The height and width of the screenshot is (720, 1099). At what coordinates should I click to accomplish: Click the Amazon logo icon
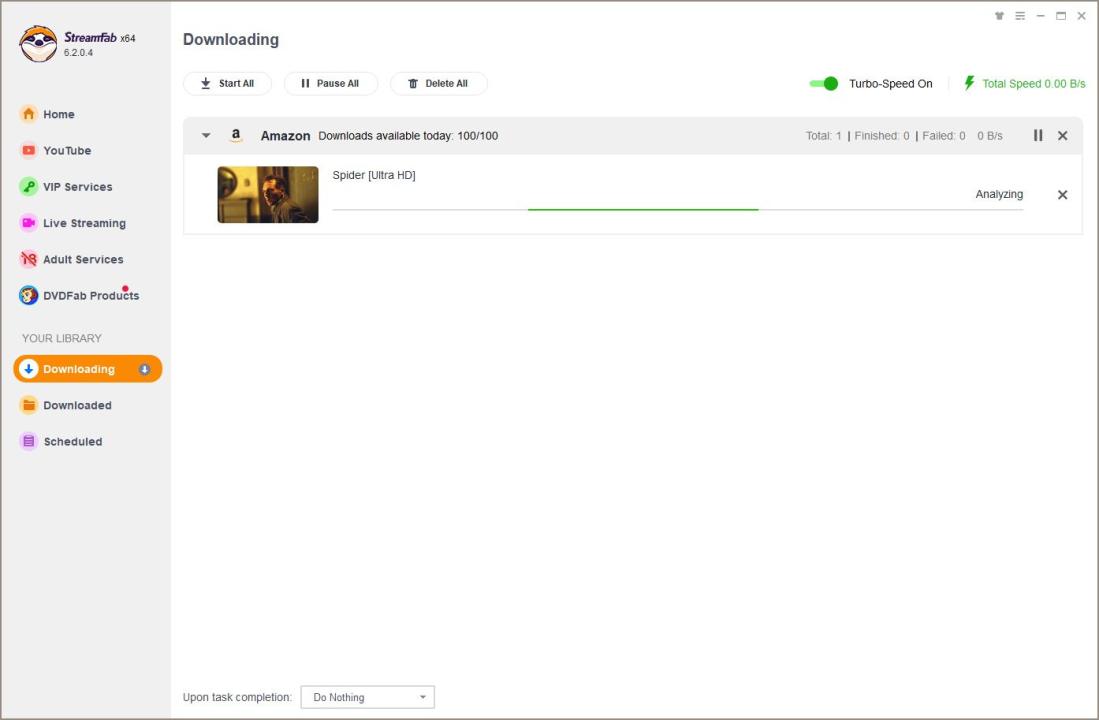pos(236,136)
